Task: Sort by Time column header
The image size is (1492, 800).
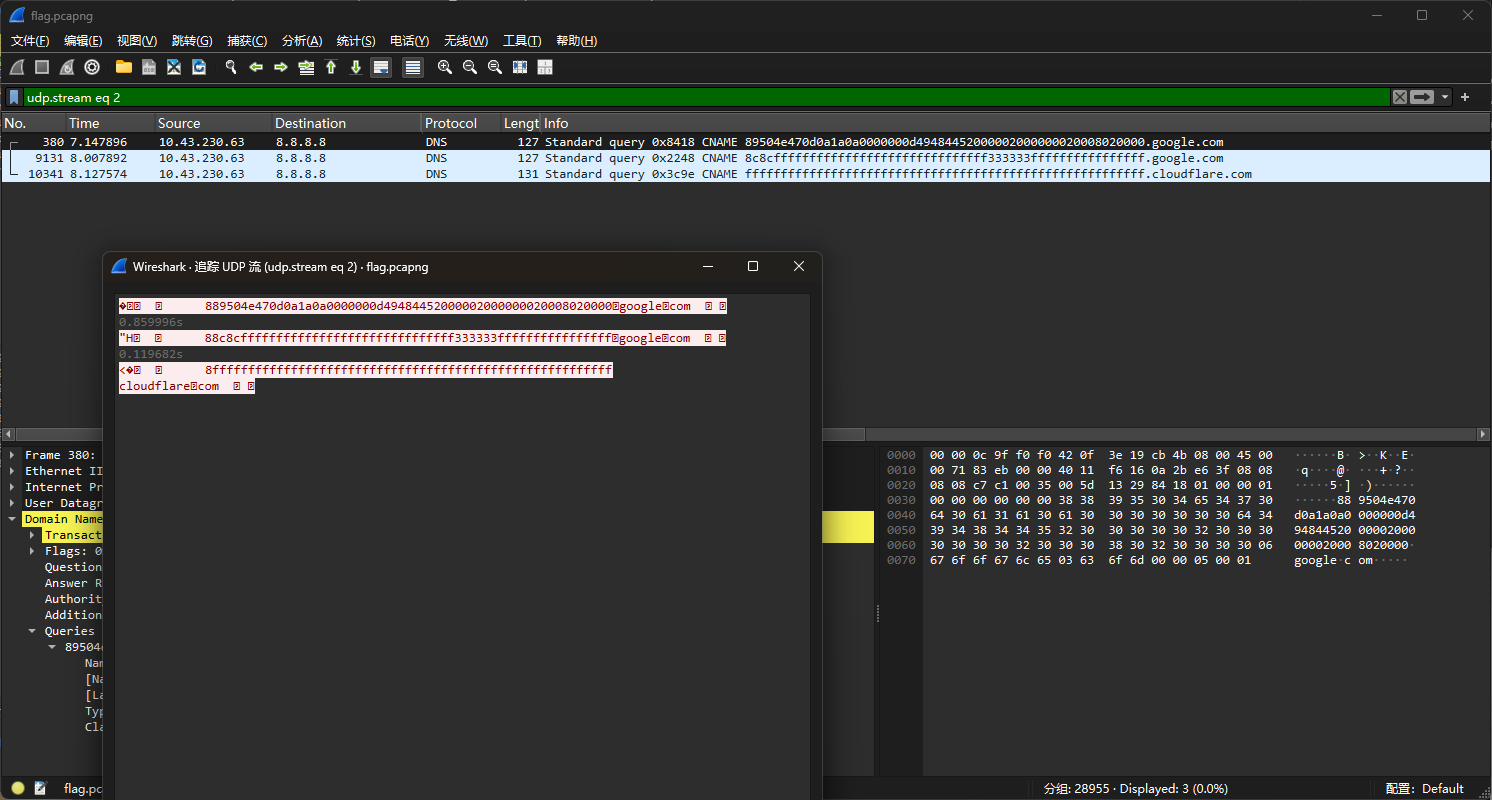Action: 110,123
